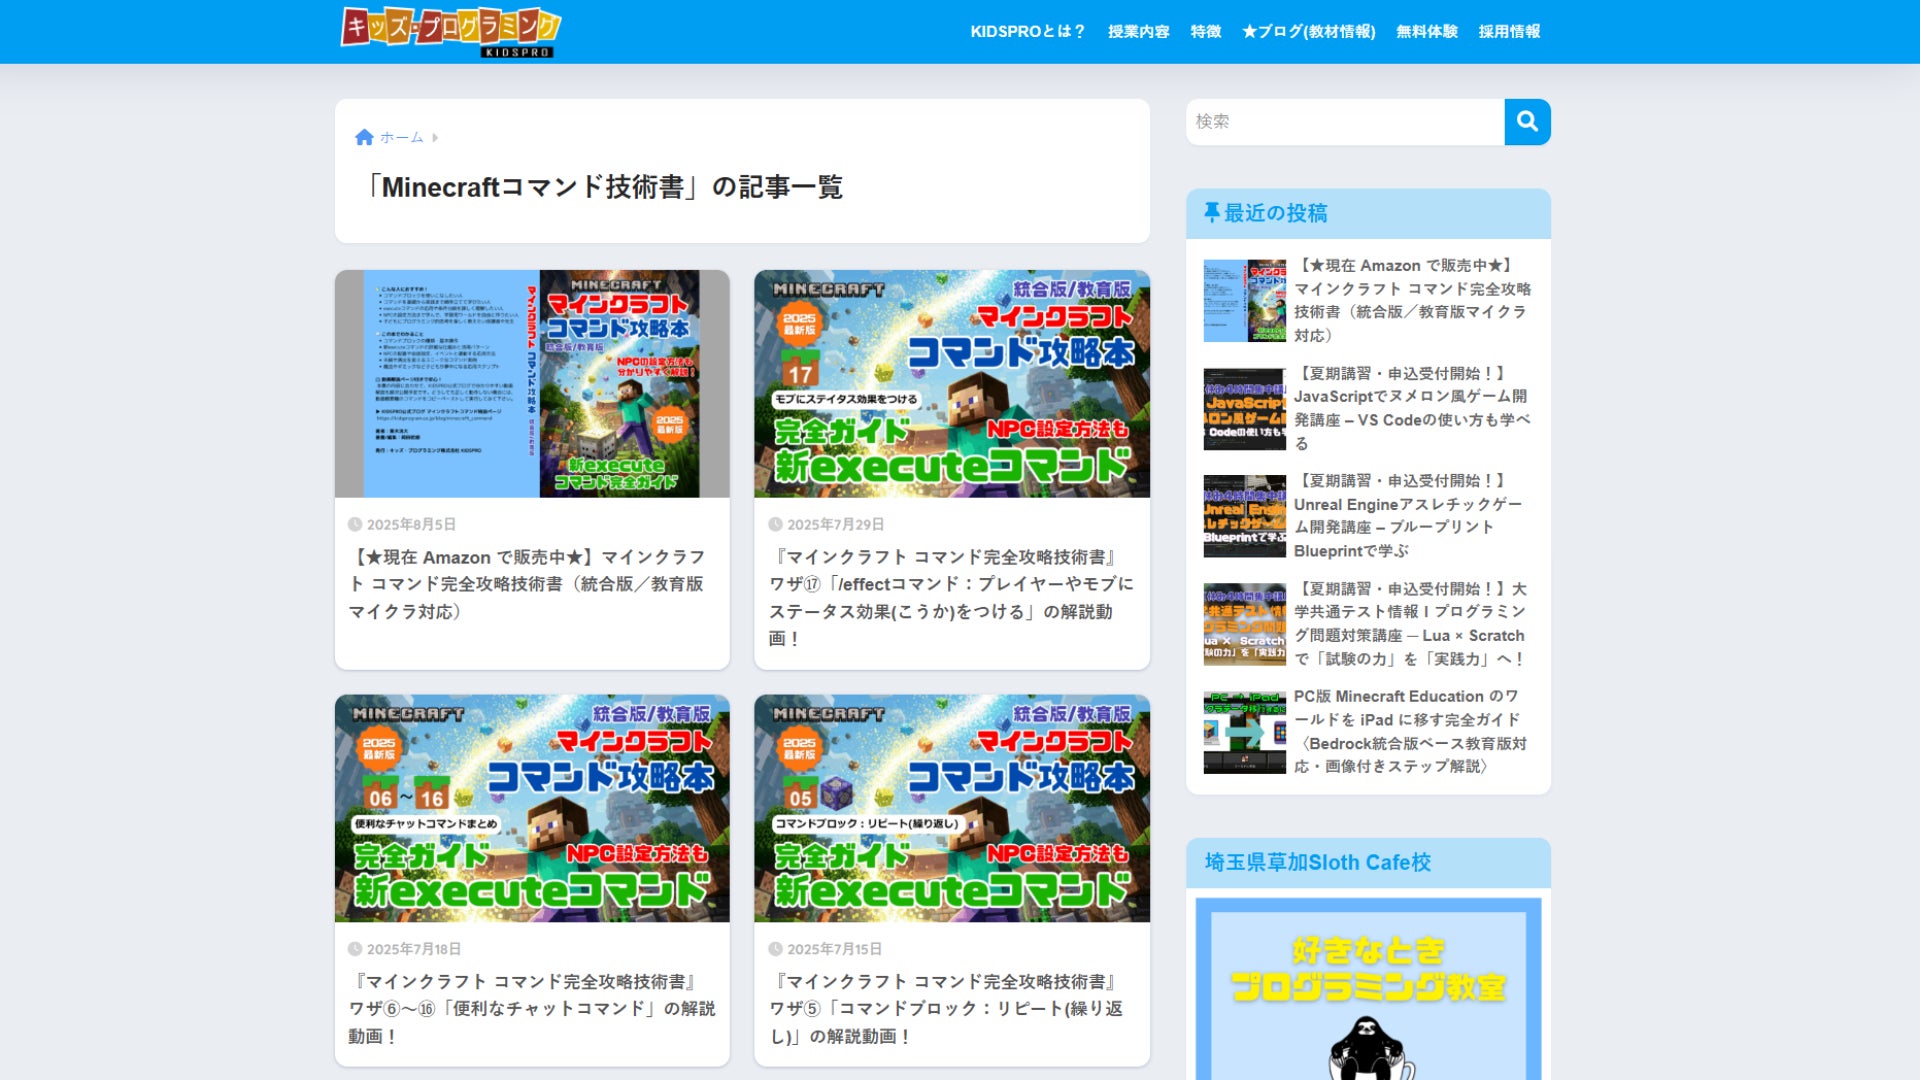Open the ★ブログ(教材情報) menu item
Image resolution: width=1920 pixels, height=1080 pixels.
pyautogui.click(x=1309, y=32)
